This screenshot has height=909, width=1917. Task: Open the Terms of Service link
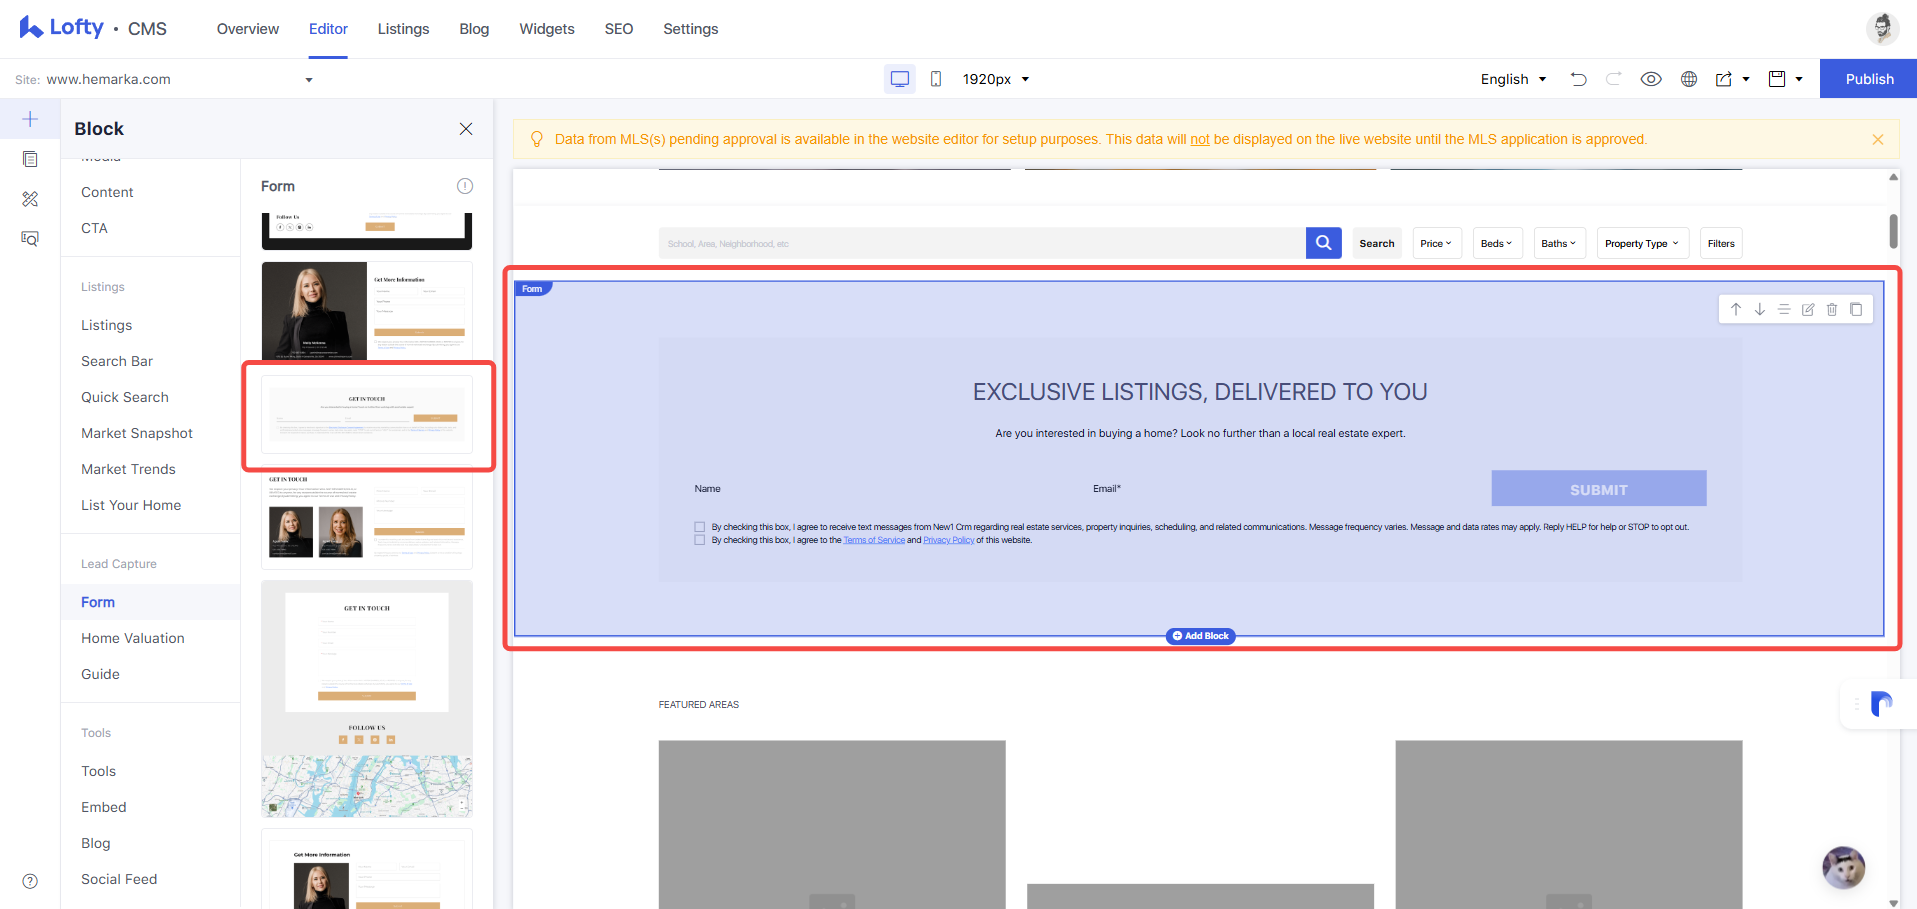click(x=874, y=540)
